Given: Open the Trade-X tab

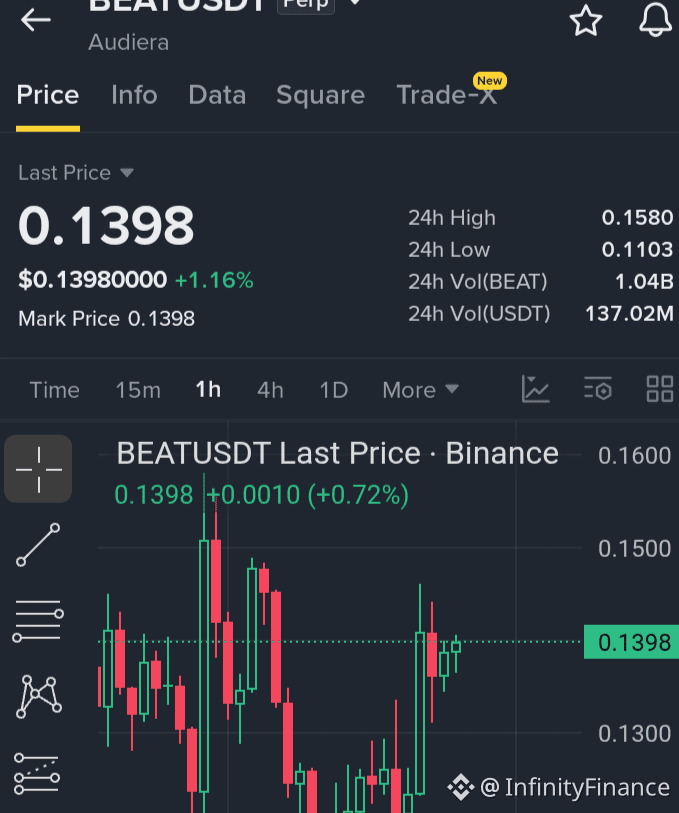Looking at the screenshot, I should tap(447, 95).
